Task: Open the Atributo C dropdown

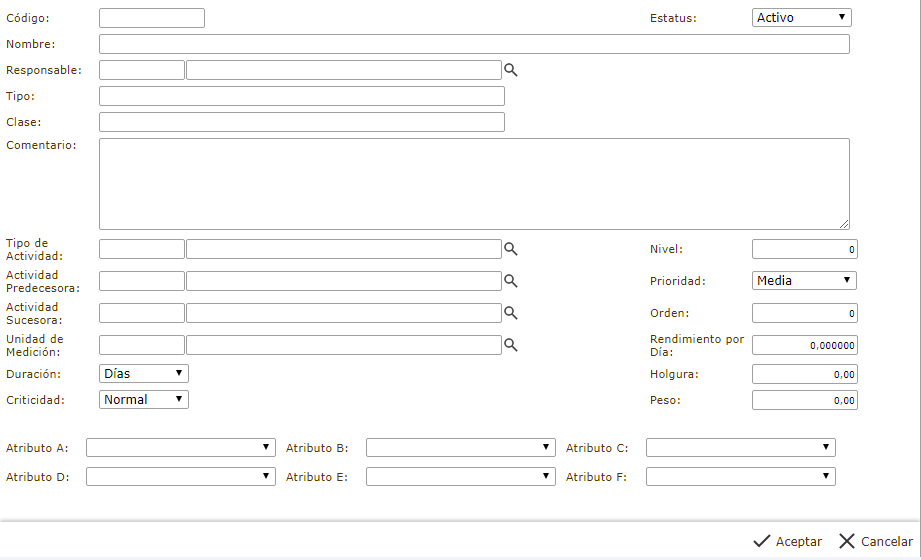Action: pos(740,447)
